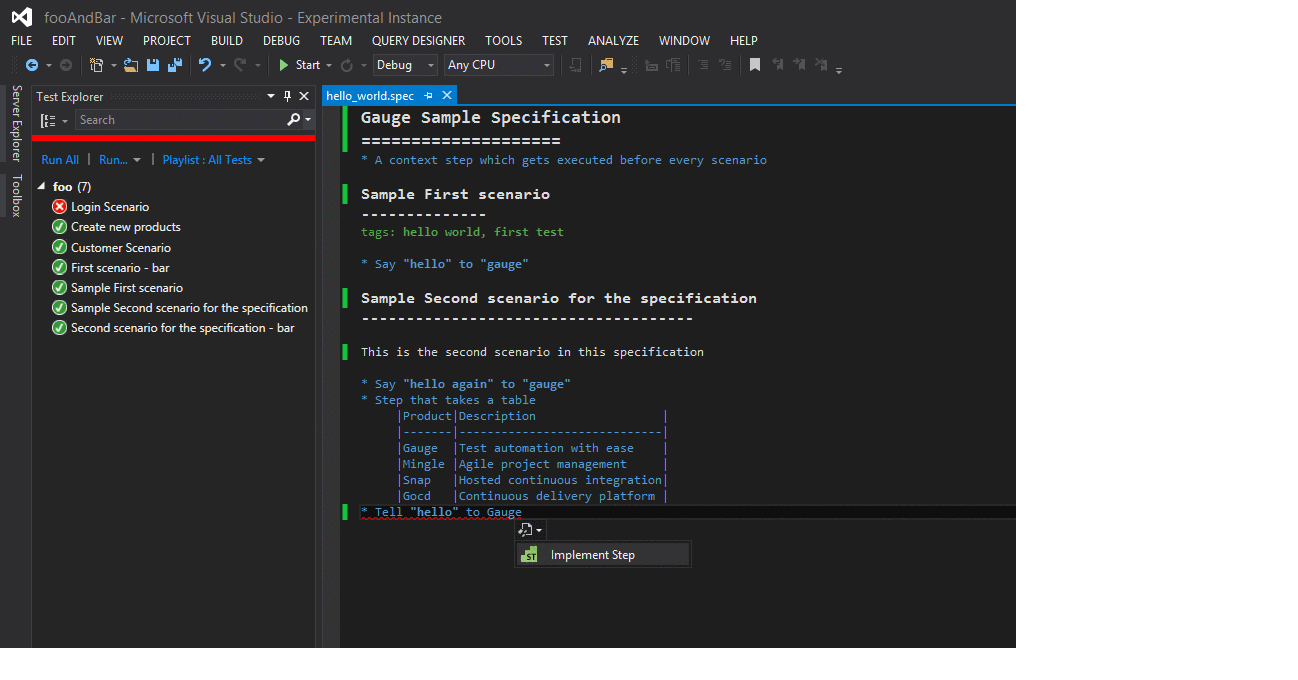Click the light bulb smart tag icon

point(526,530)
